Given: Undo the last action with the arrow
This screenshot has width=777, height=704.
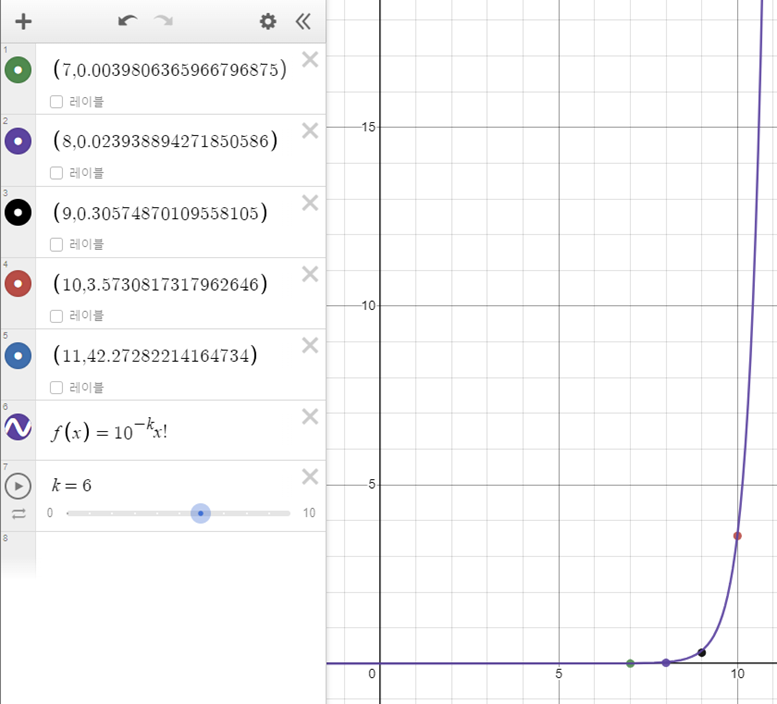Looking at the screenshot, I should tap(127, 21).
